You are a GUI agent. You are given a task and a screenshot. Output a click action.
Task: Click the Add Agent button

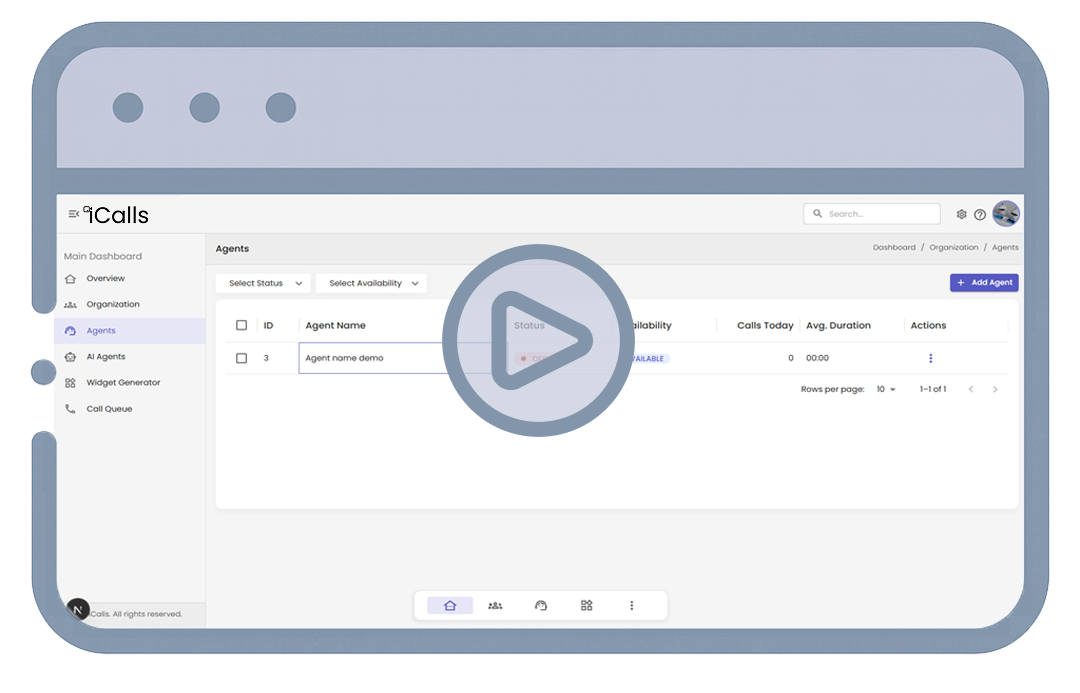[x=984, y=283]
